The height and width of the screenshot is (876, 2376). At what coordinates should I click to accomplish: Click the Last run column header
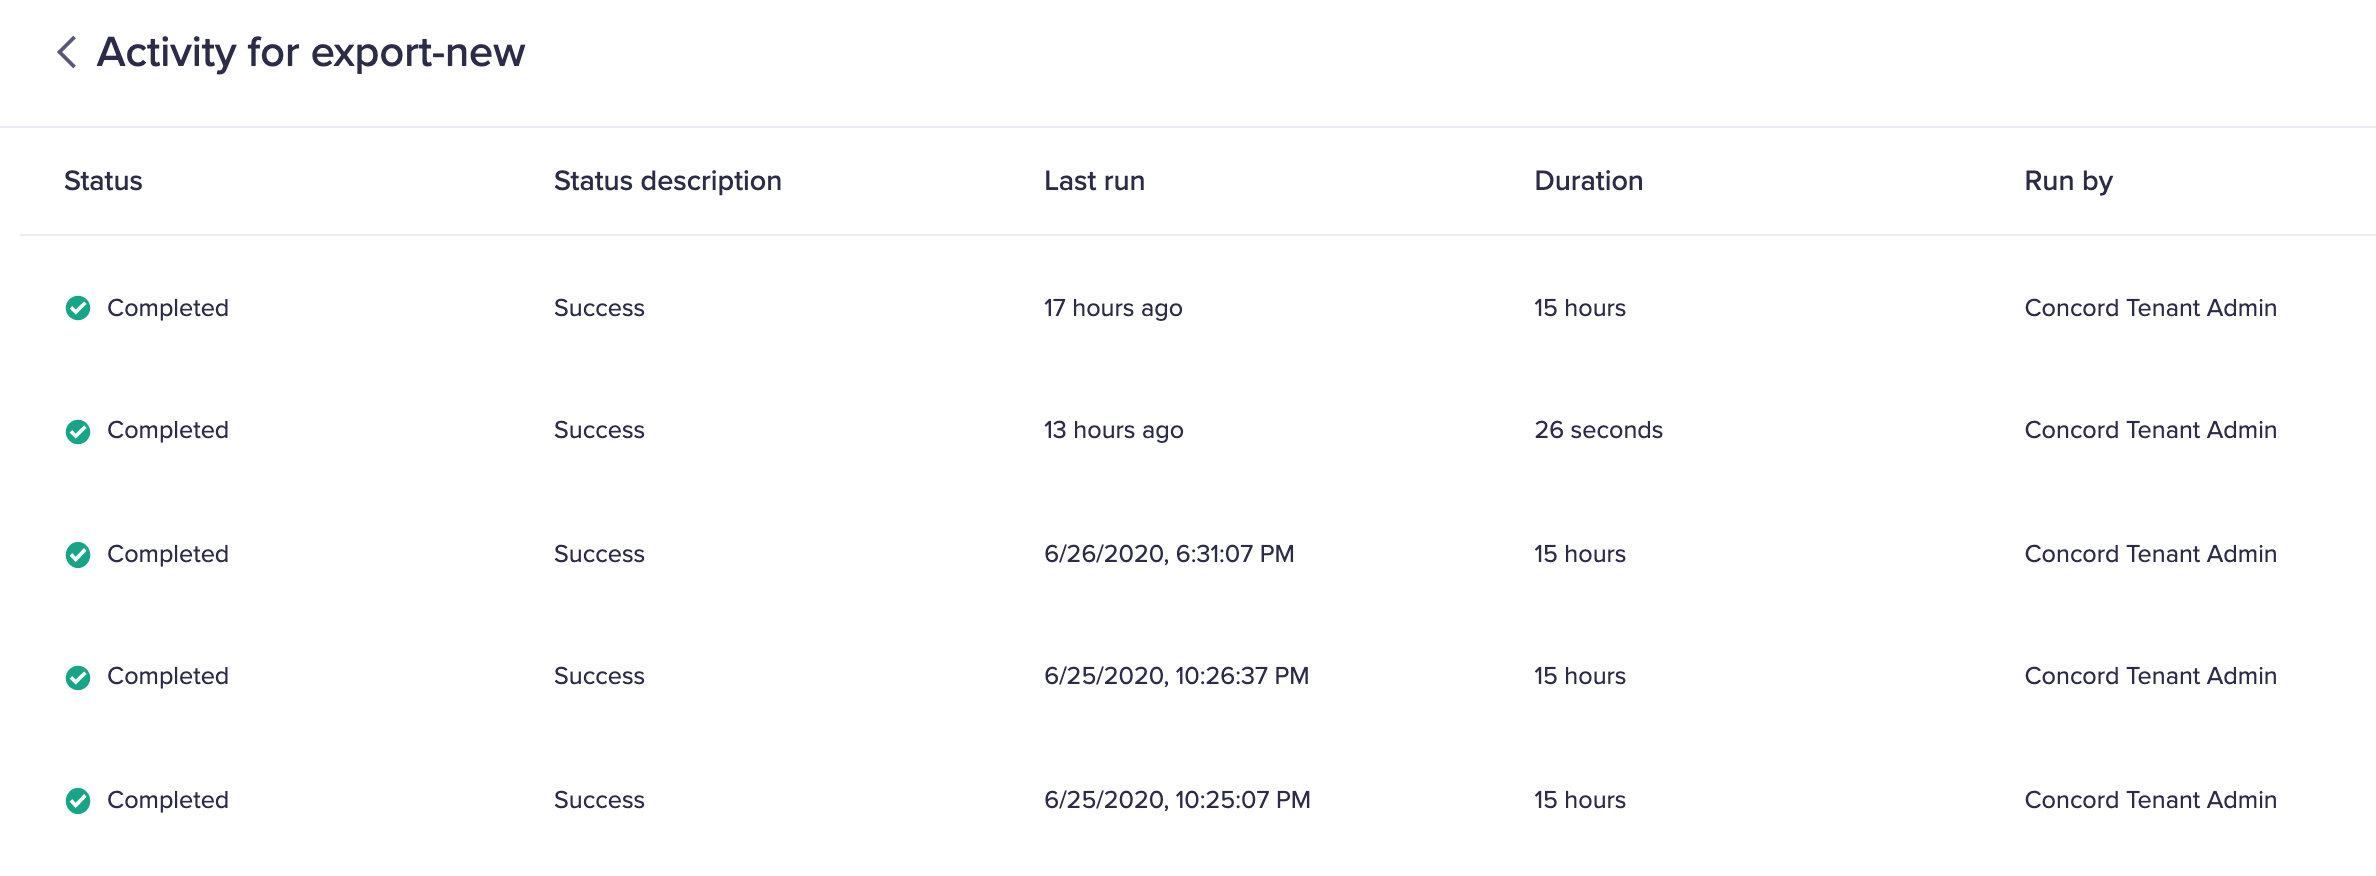pyautogui.click(x=1093, y=181)
